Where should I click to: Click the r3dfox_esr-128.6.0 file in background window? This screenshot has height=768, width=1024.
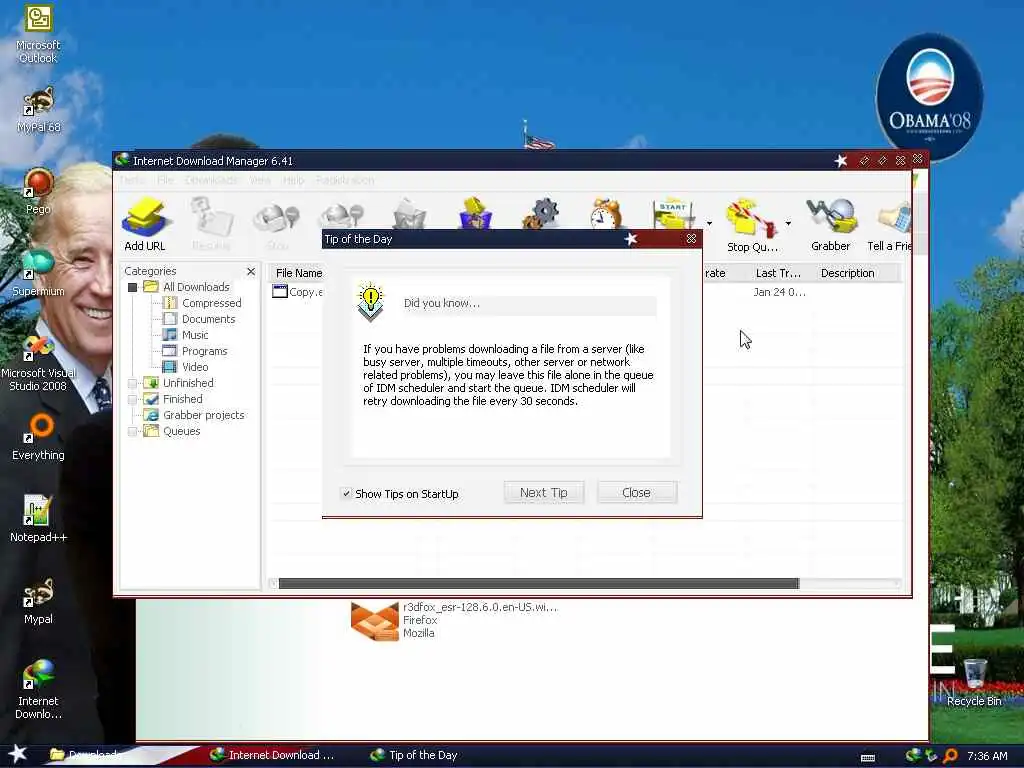pos(455,620)
